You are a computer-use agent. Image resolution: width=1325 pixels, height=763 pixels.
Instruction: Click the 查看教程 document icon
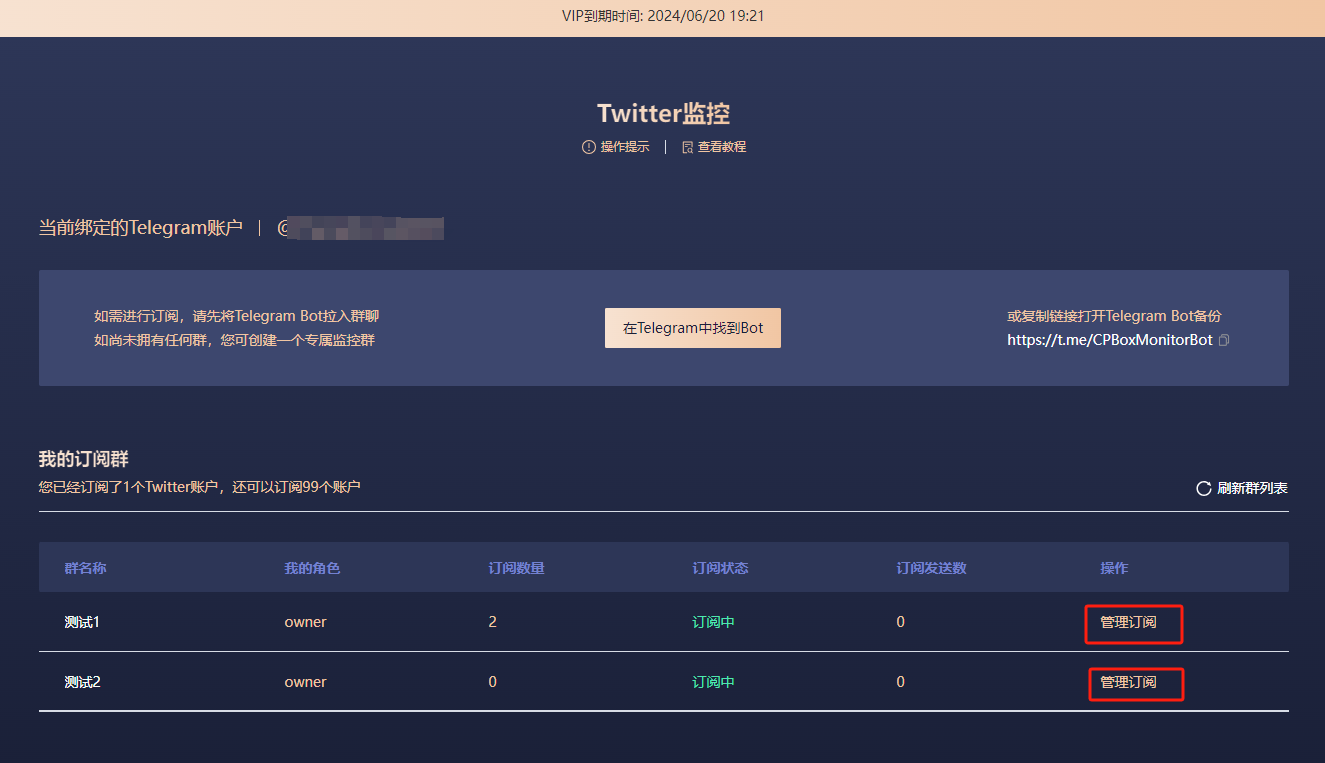click(x=687, y=147)
